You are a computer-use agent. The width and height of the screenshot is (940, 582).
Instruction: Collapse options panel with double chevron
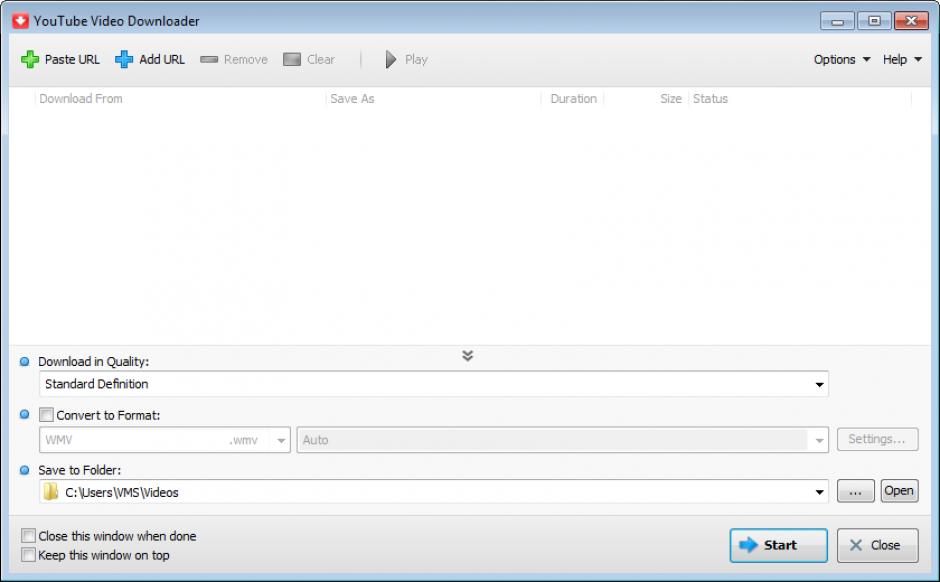(x=468, y=355)
